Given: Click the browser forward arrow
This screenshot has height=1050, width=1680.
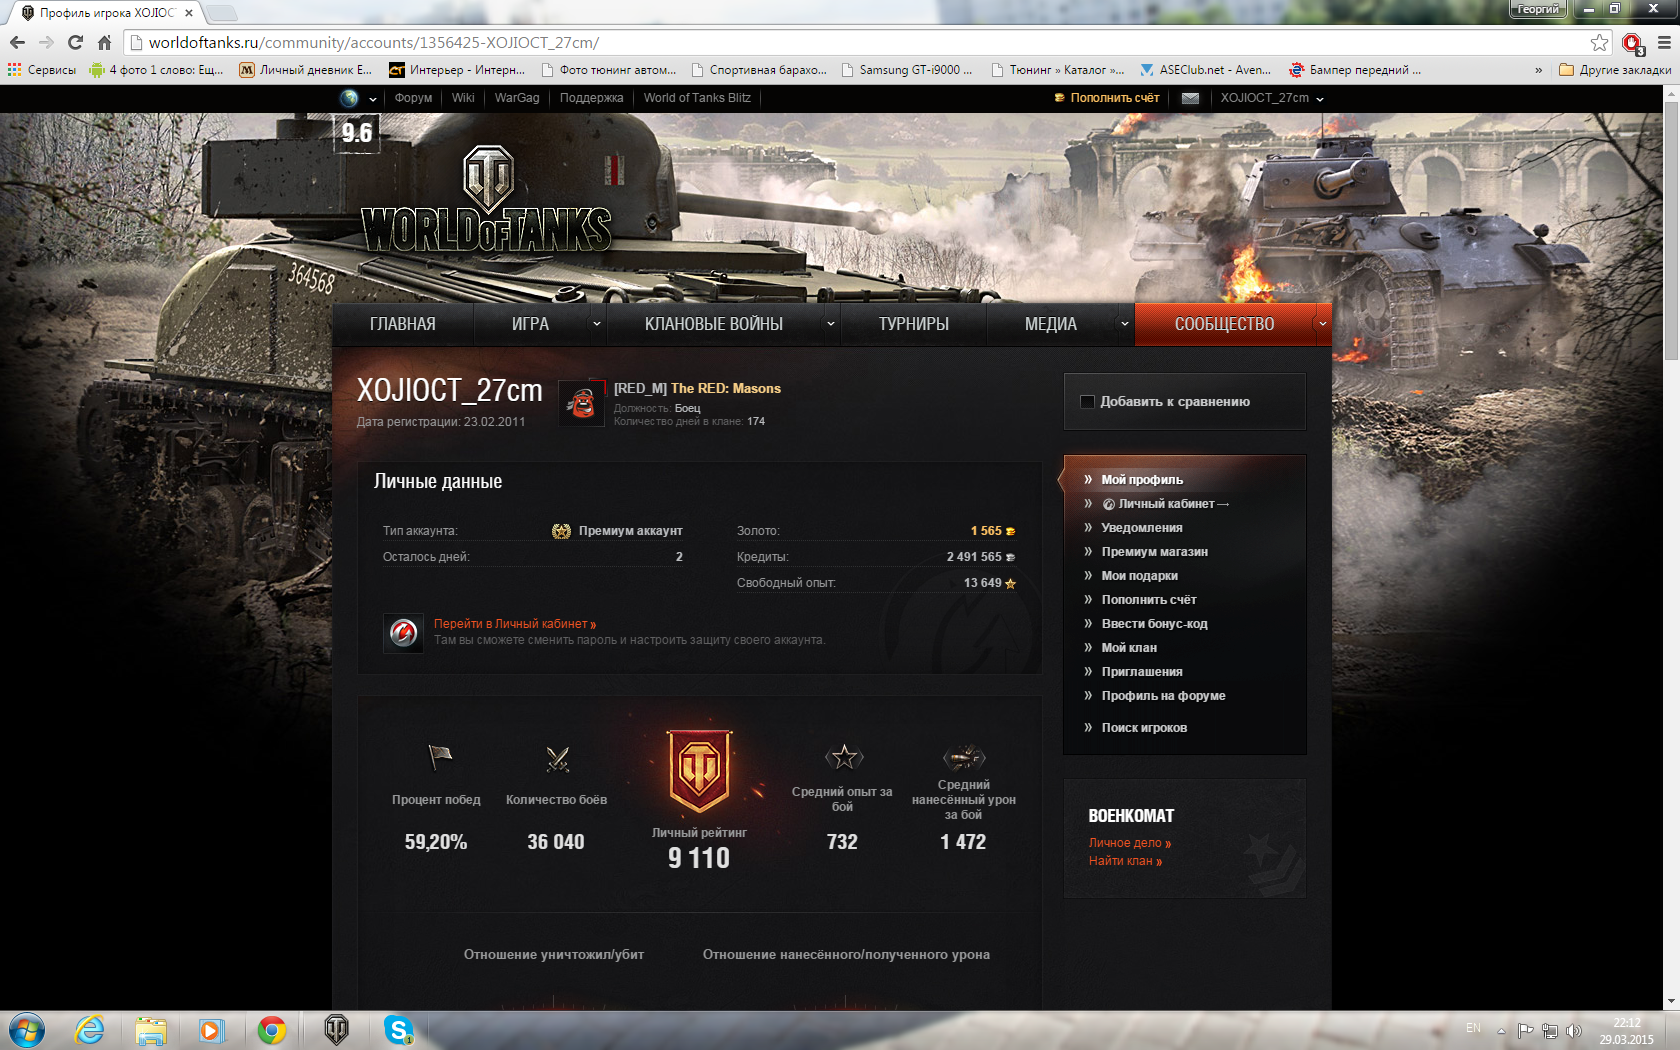Looking at the screenshot, I should coord(46,42).
